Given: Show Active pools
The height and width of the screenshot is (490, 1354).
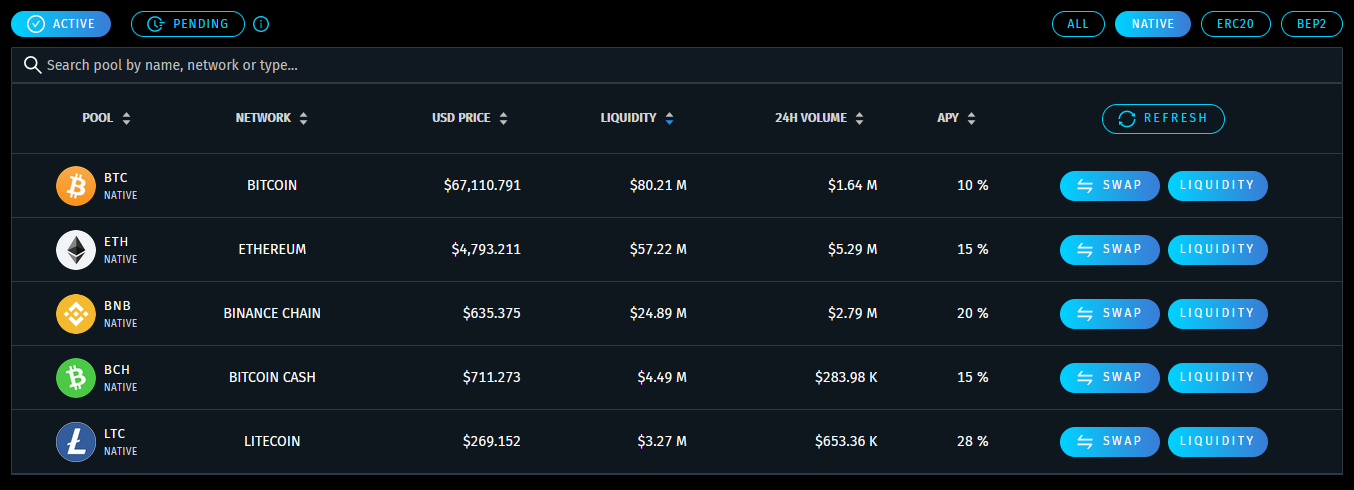Looking at the screenshot, I should point(61,24).
